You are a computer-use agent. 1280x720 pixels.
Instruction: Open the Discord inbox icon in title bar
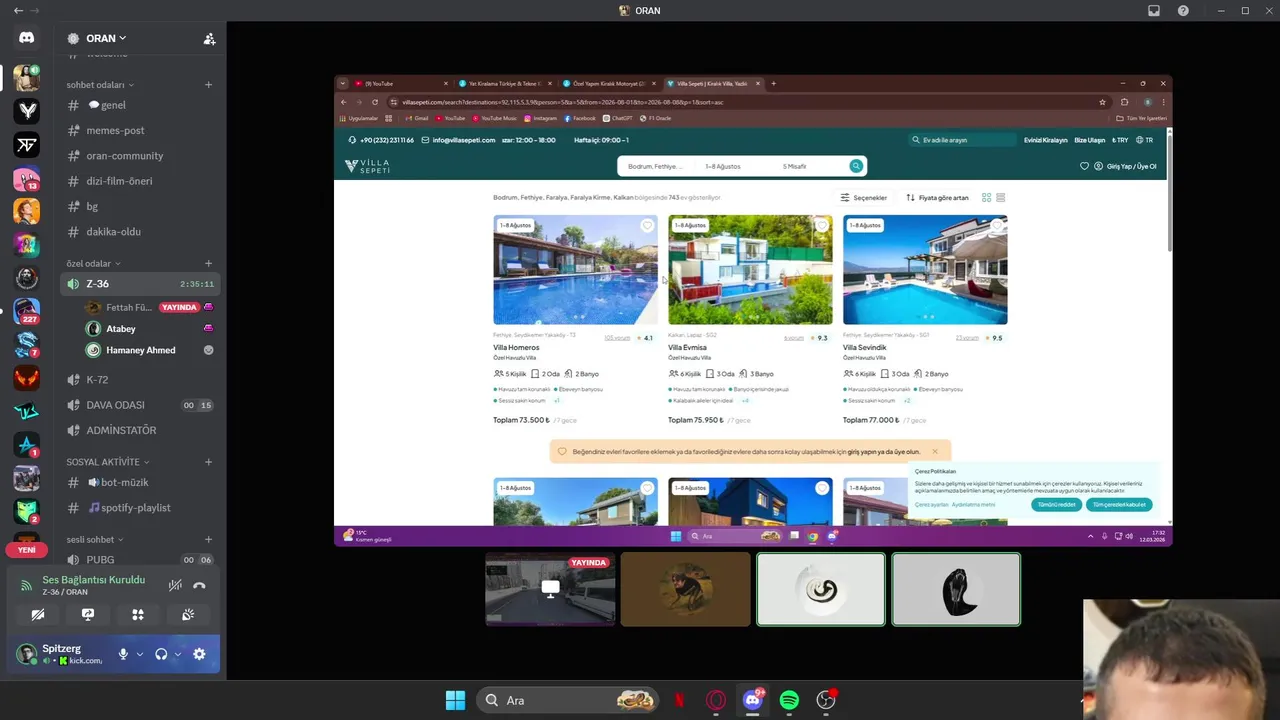pos(1154,11)
